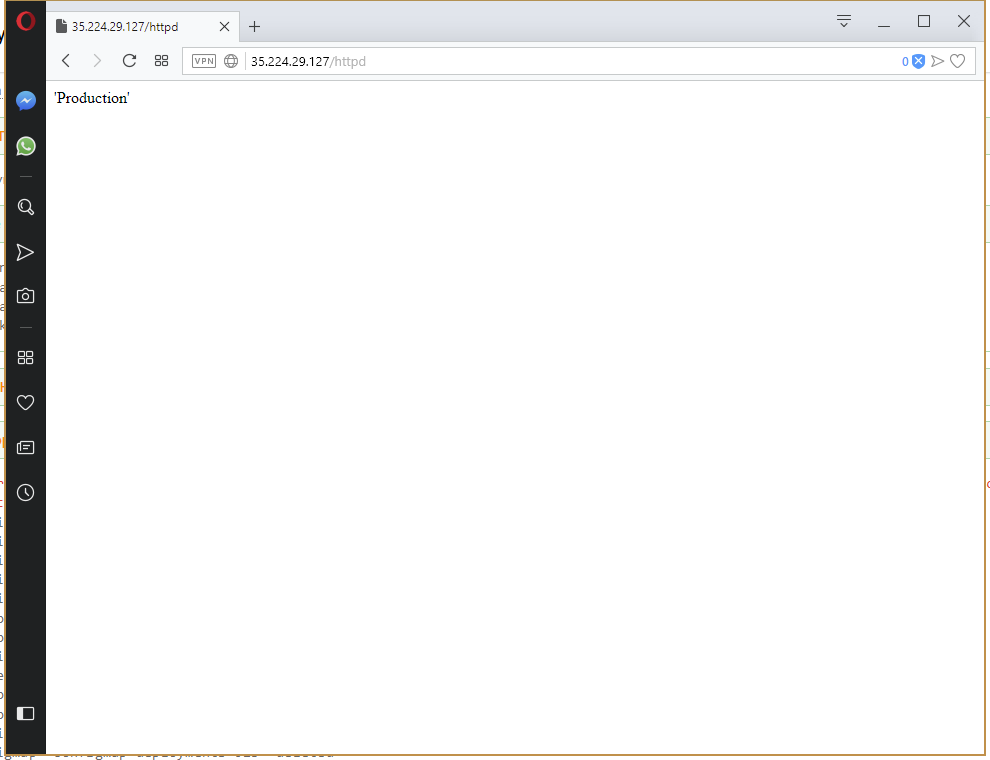990x760 pixels.
Task: Toggle the sidebar panel at bottom left
Action: point(26,713)
